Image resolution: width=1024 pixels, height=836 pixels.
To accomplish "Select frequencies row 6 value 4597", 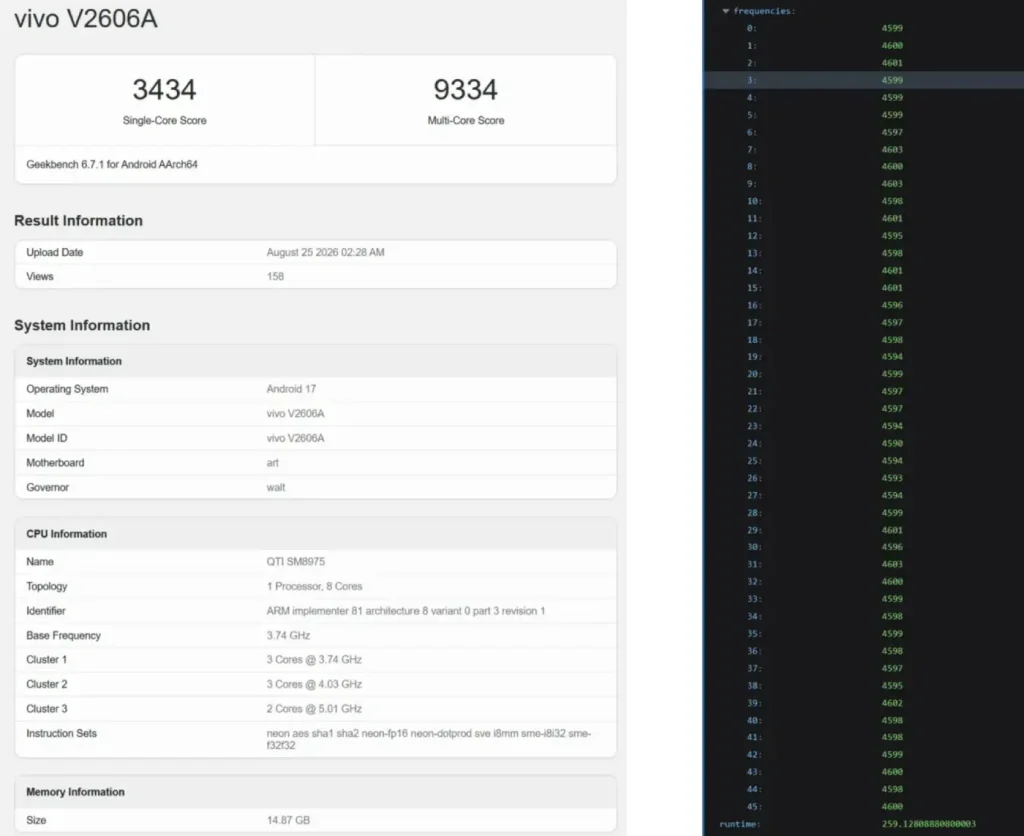I will (x=892, y=132).
